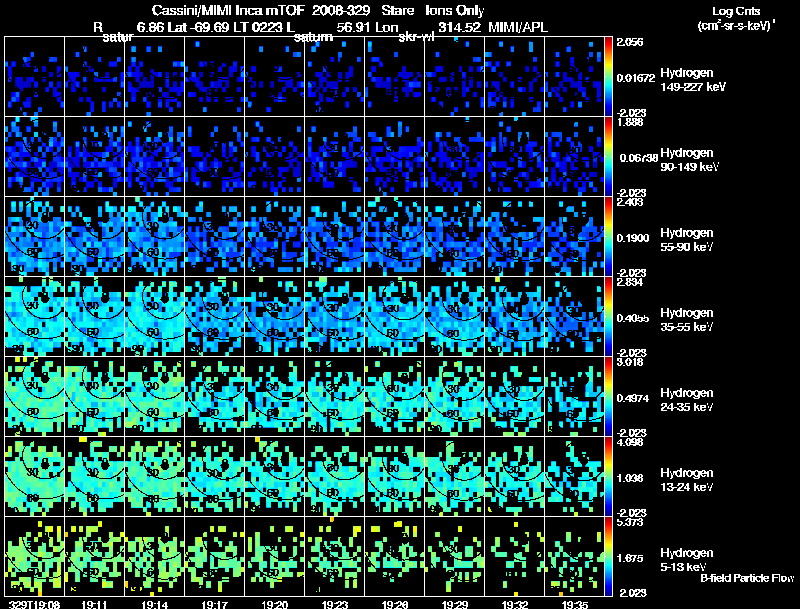Click the 'B-field Particle Flow' caption

[747, 578]
